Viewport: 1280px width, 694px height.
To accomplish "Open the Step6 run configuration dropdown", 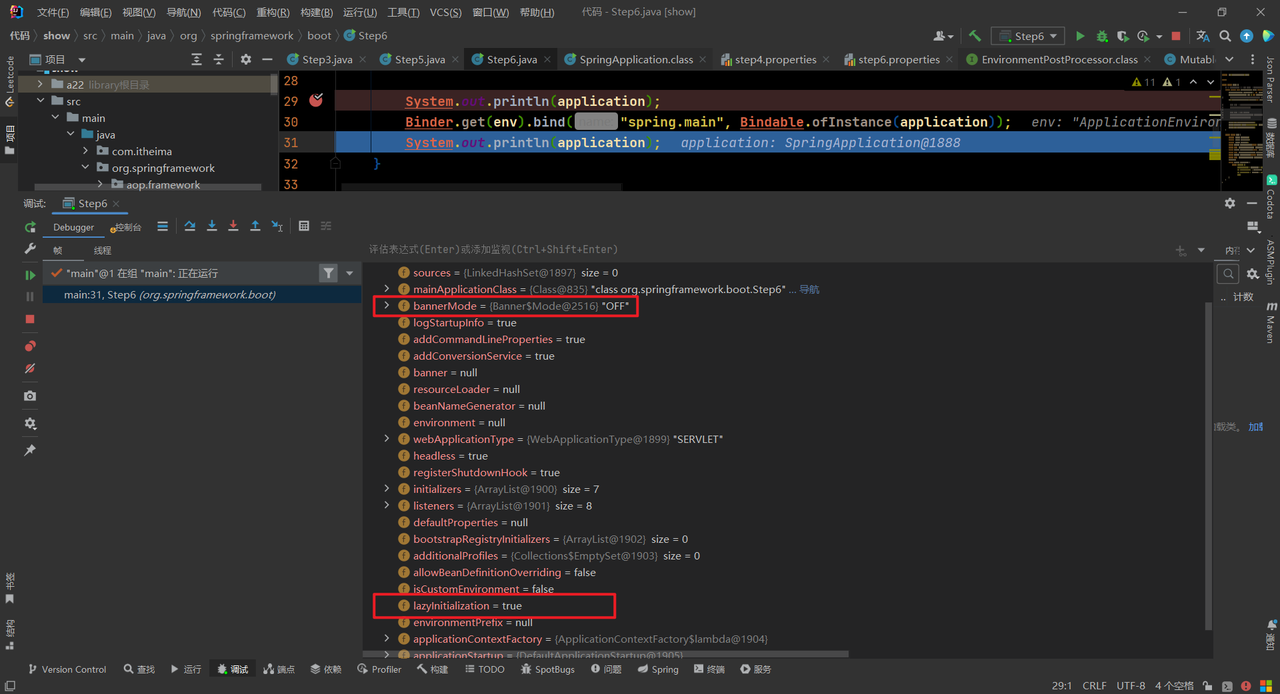I will pos(1027,36).
